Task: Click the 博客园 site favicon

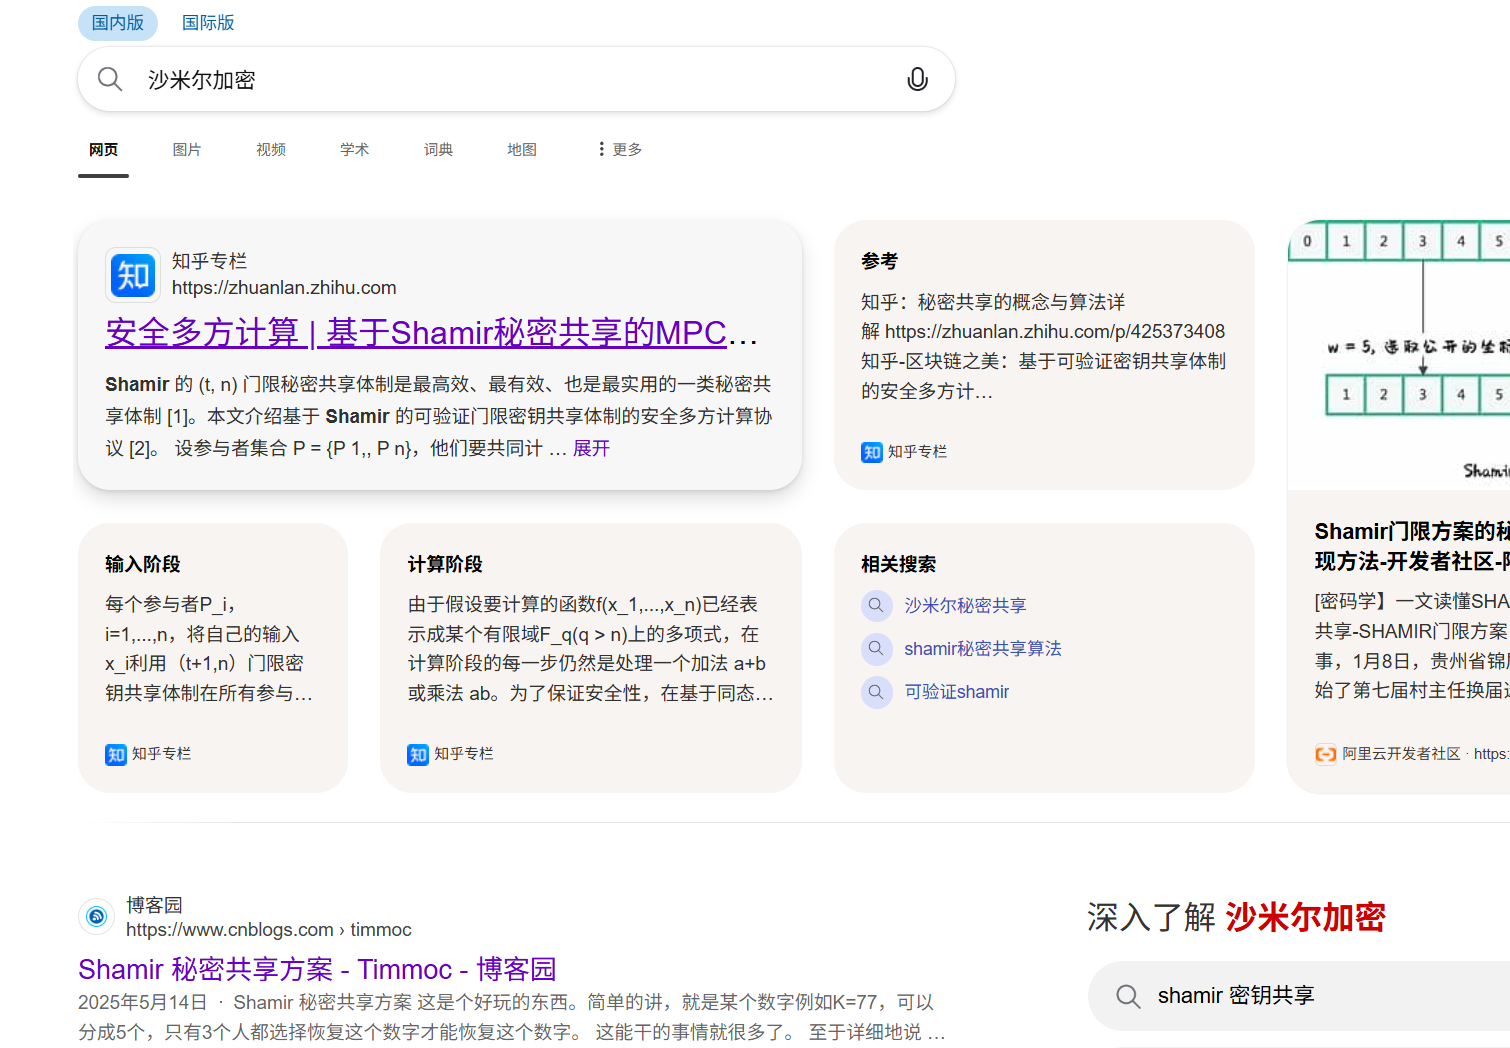Action: click(96, 916)
